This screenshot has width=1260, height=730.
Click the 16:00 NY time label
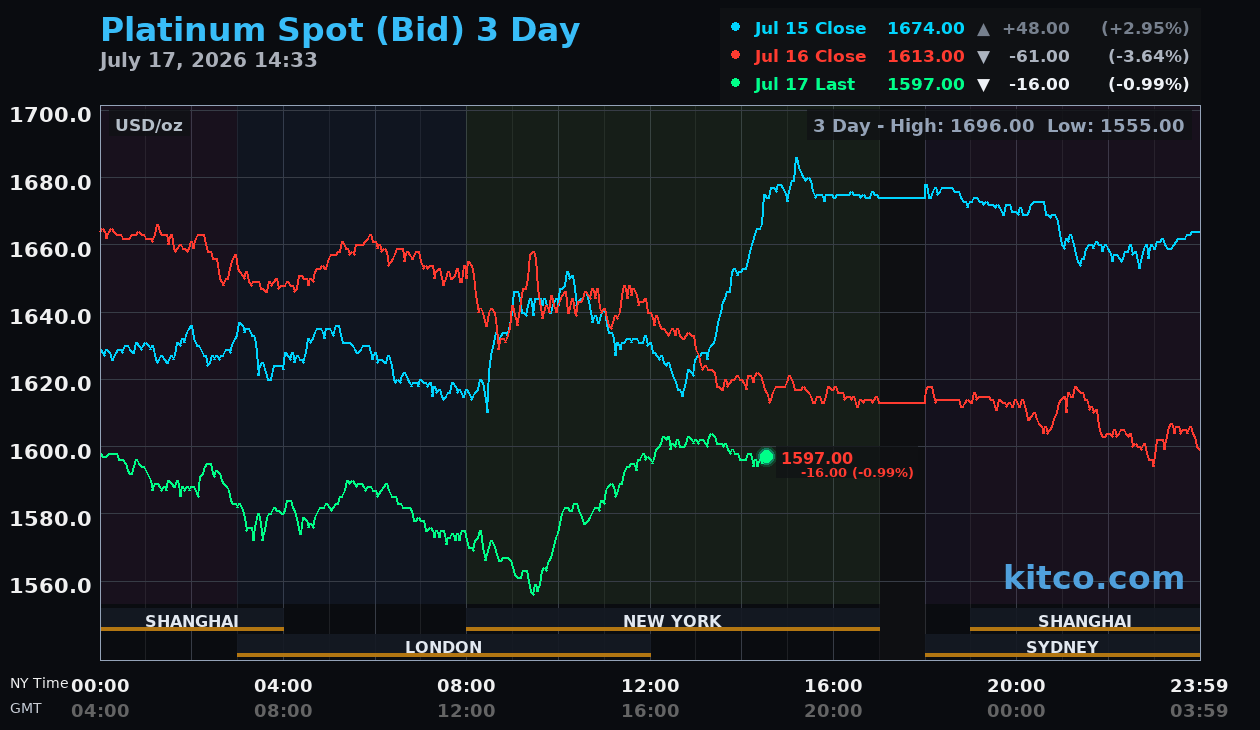[833, 685]
